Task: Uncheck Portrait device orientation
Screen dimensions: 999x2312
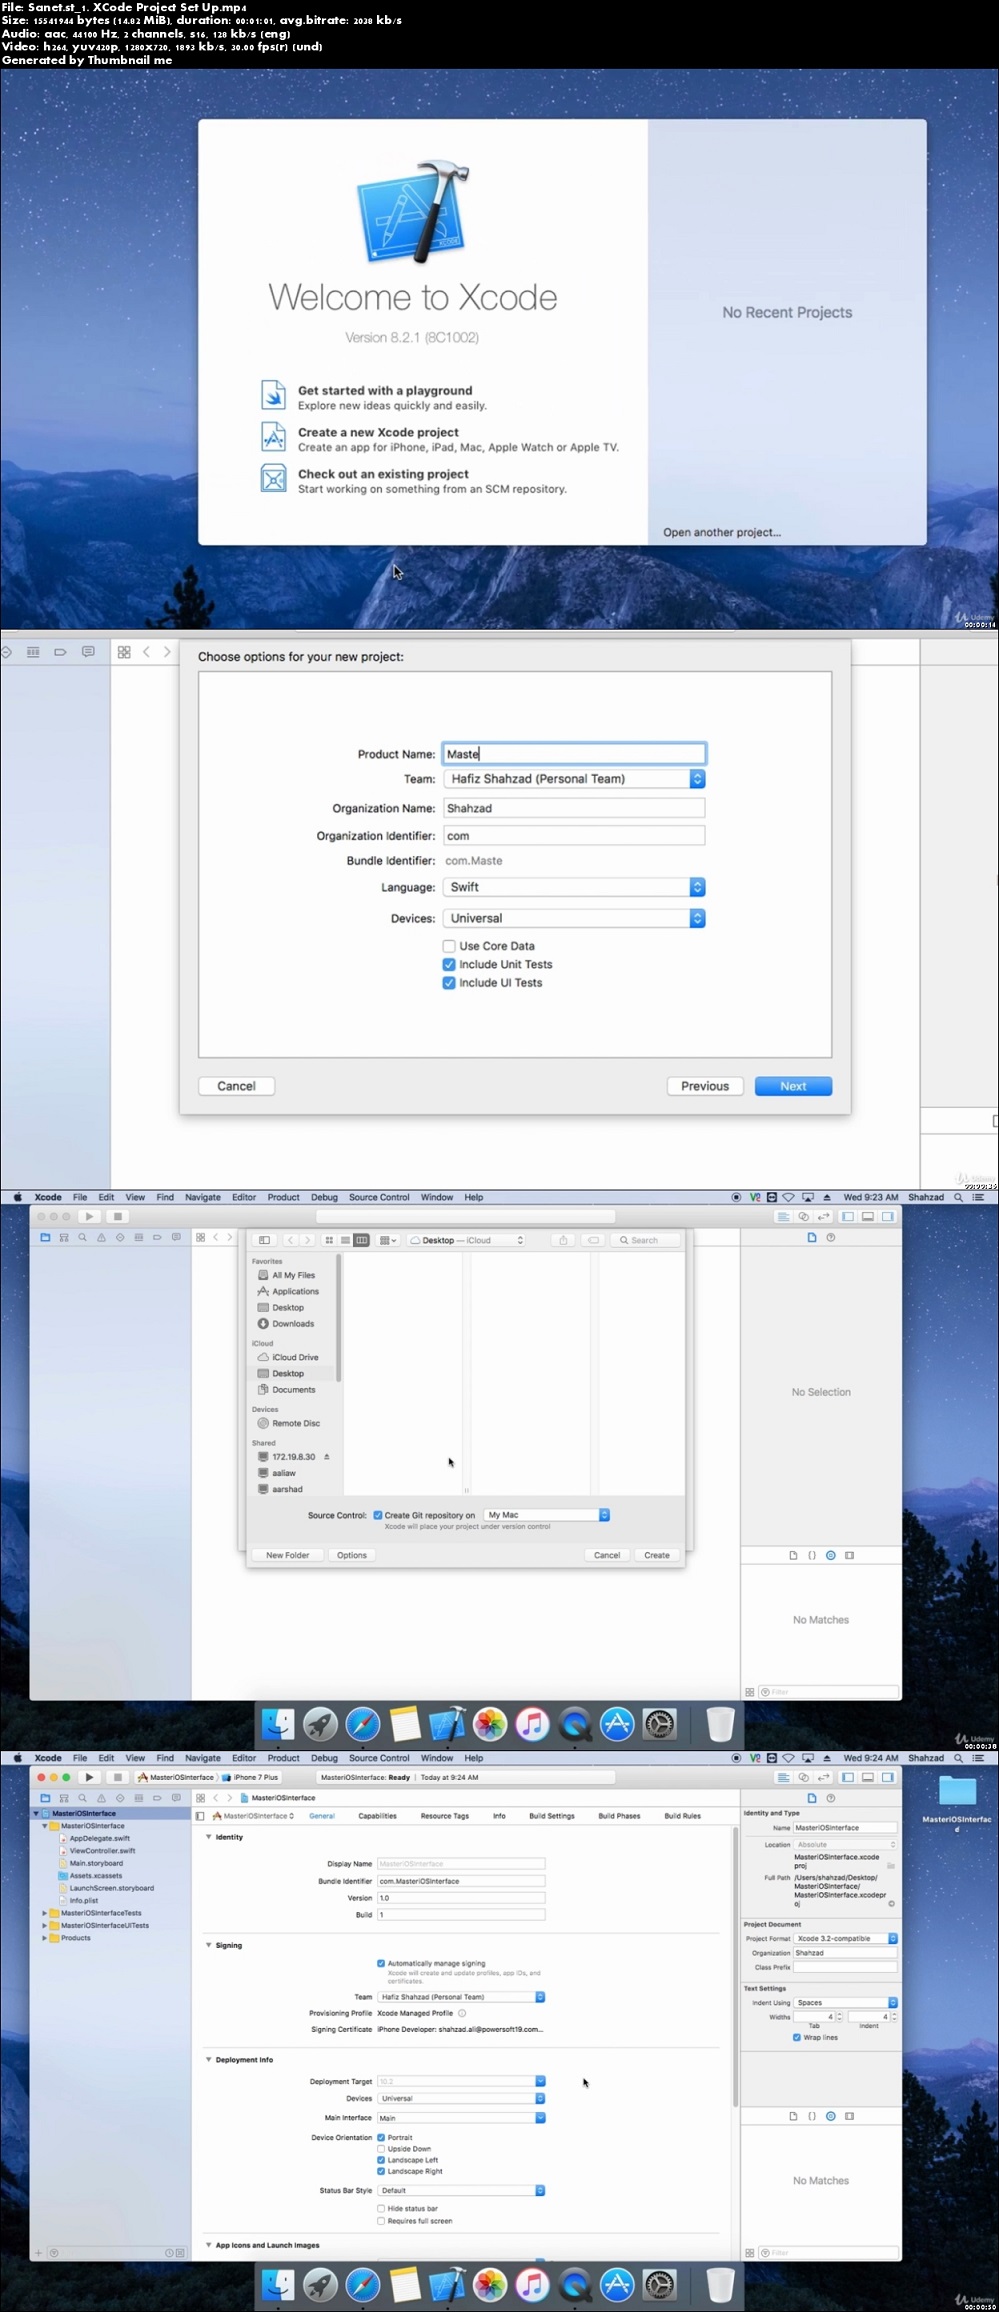Action: pyautogui.click(x=381, y=2137)
